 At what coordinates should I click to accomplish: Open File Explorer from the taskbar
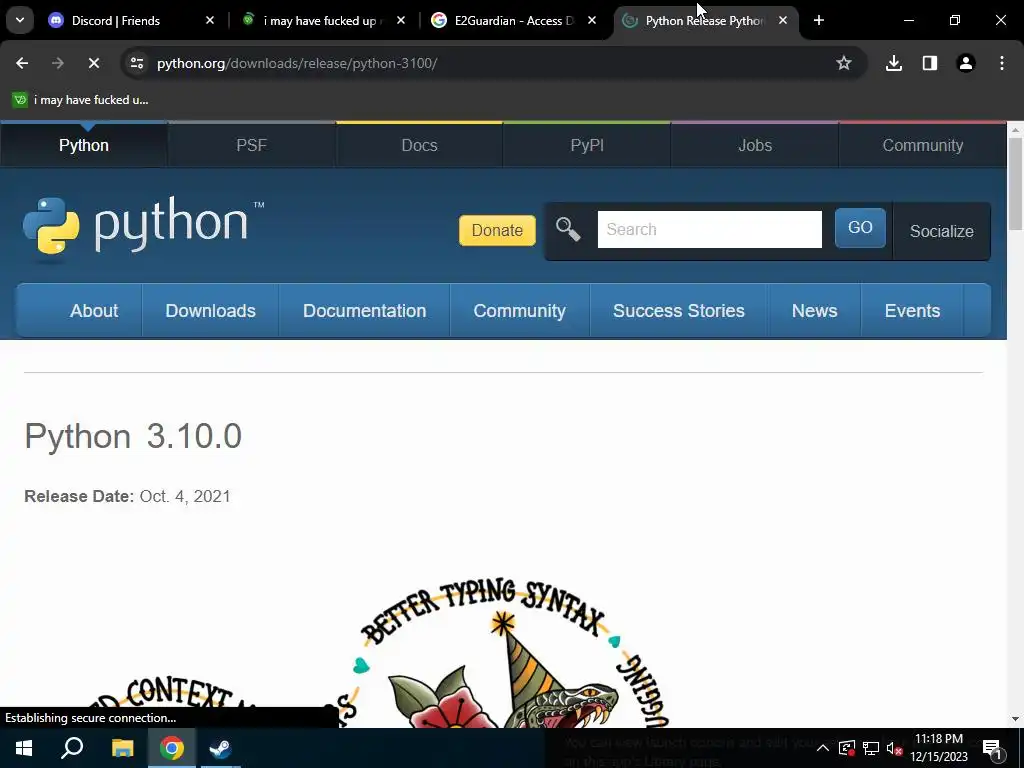(122, 748)
